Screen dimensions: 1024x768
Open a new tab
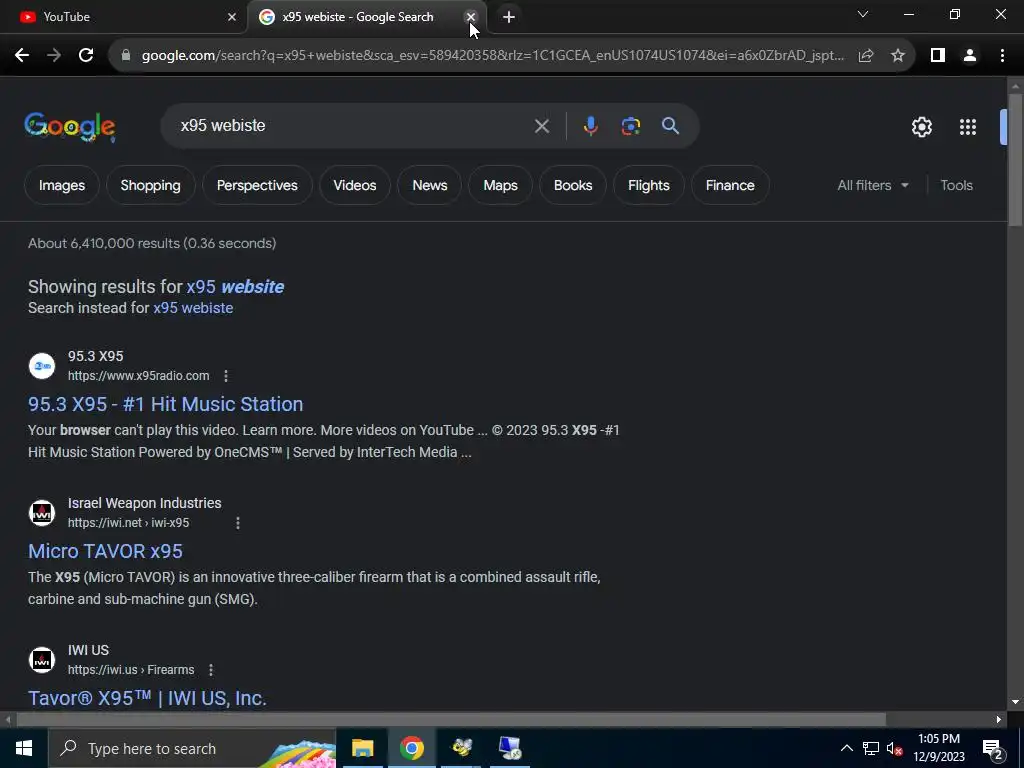point(509,17)
